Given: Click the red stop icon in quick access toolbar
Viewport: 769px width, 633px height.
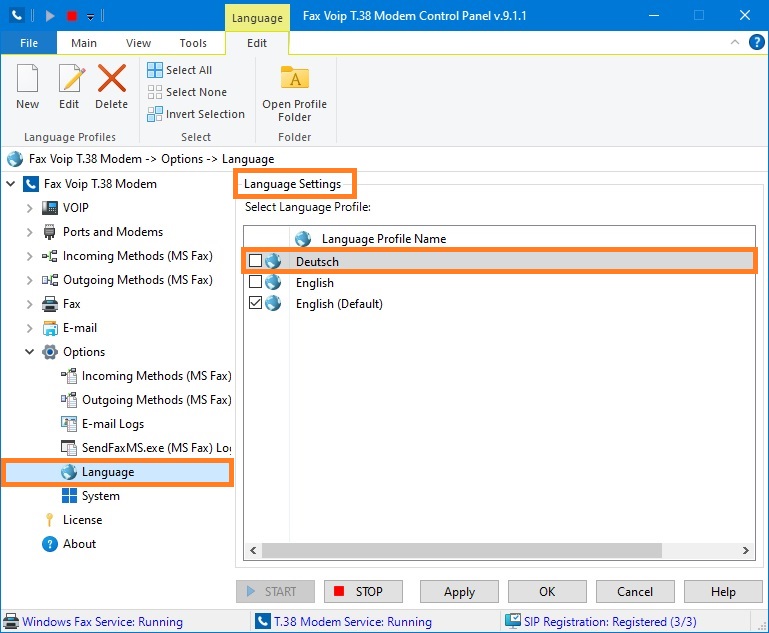Looking at the screenshot, I should click(x=72, y=16).
